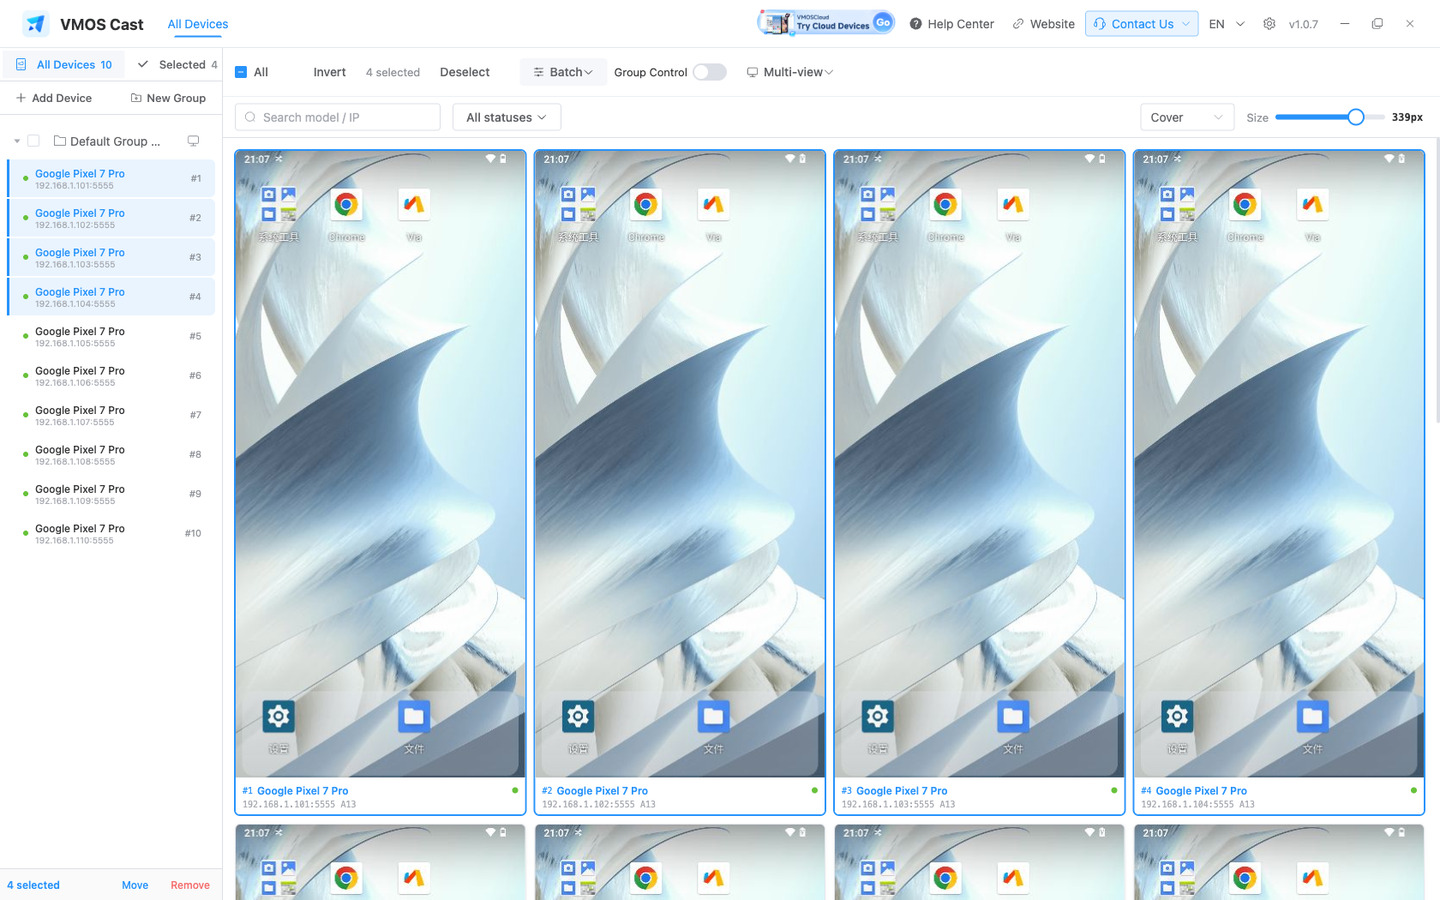Open the All statuses filter dropdown
Viewport: 1440px width, 900px height.
(507, 117)
